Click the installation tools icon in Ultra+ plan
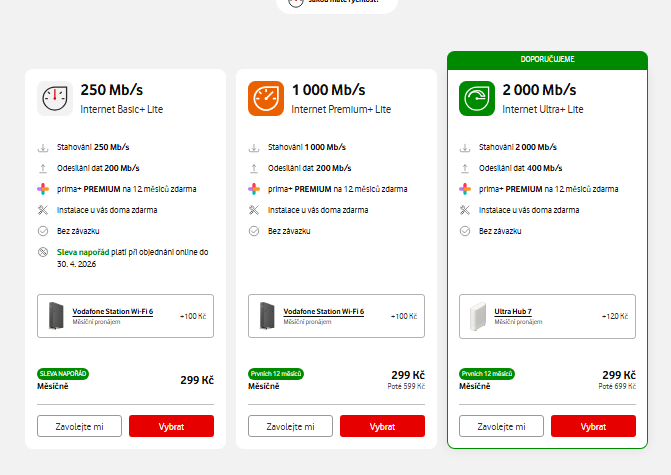This screenshot has width=671, height=475. tap(464, 210)
